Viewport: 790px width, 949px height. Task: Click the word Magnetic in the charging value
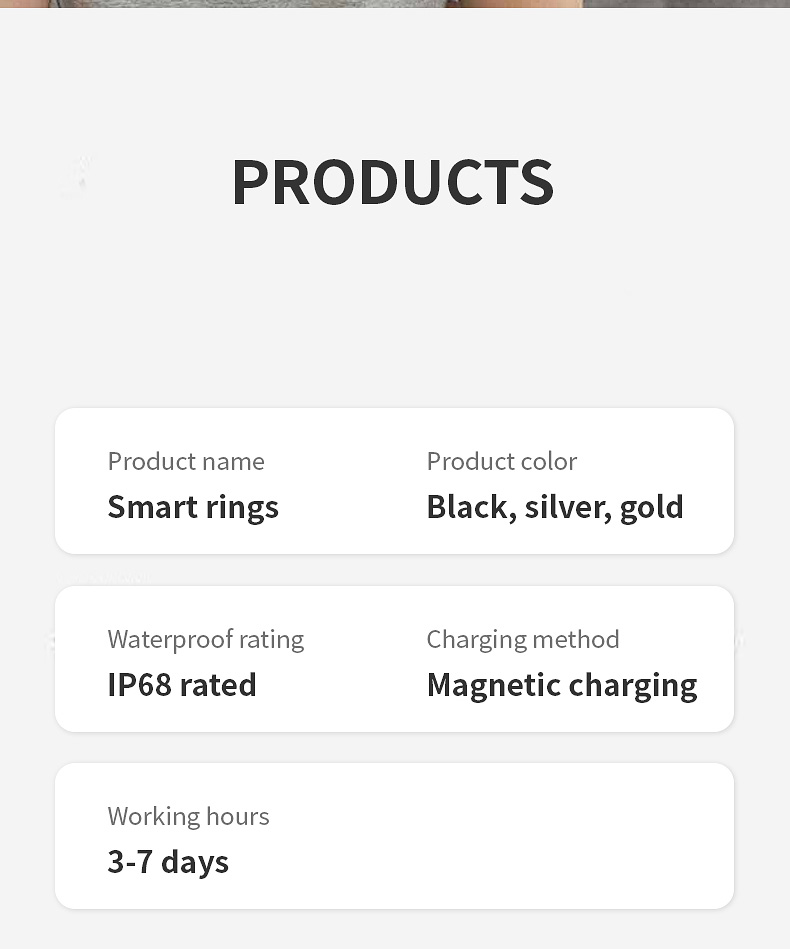493,686
